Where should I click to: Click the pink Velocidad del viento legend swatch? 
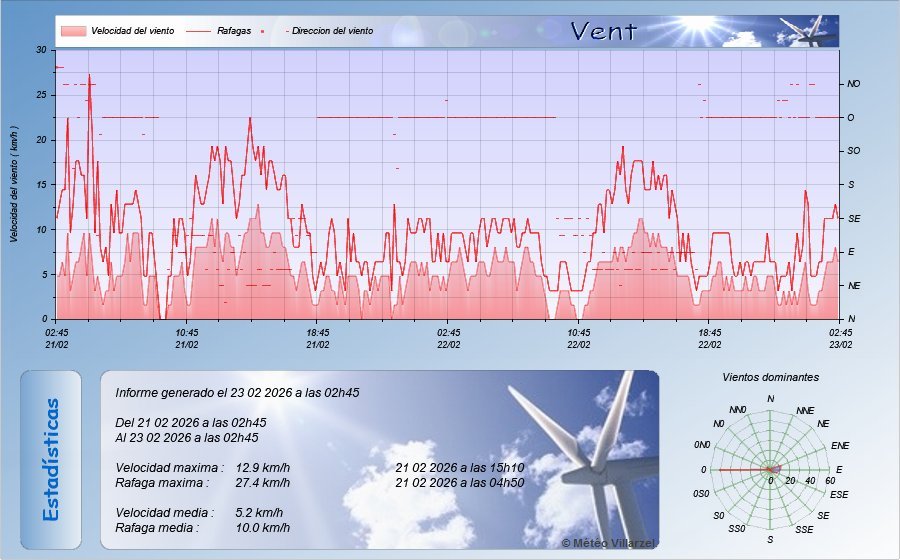pos(73,31)
